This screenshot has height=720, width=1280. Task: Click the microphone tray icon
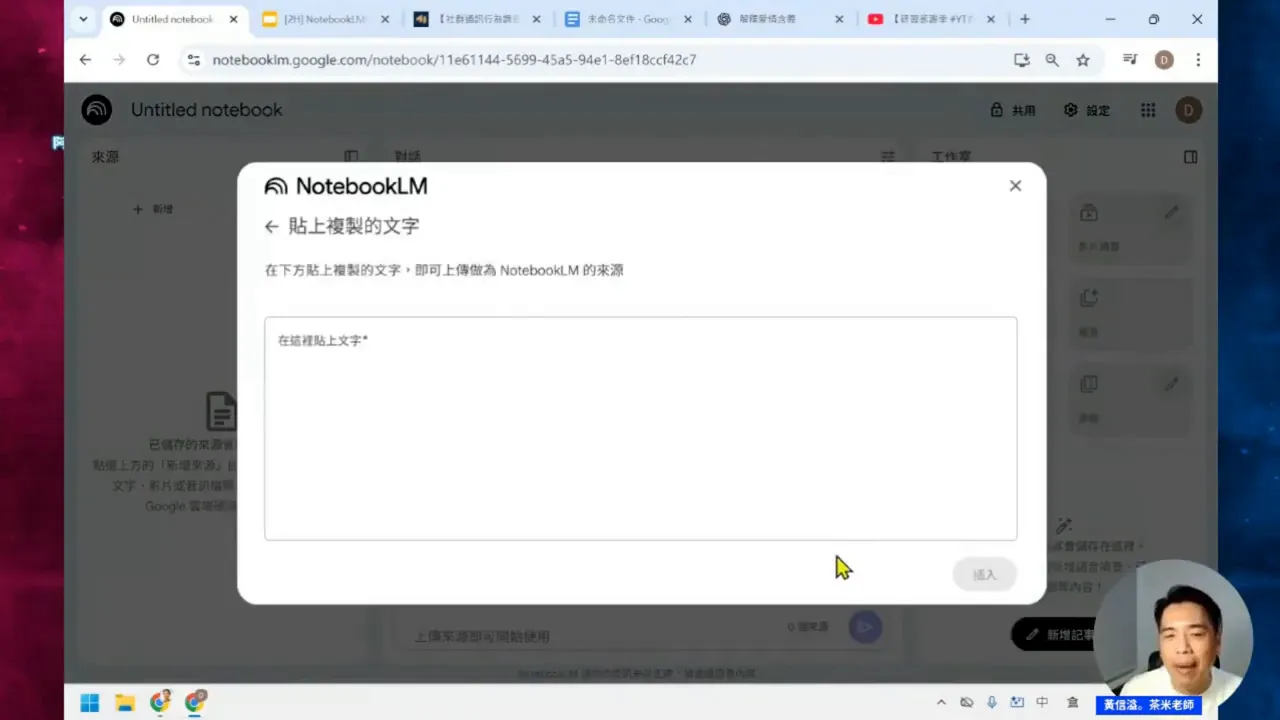tap(992, 703)
